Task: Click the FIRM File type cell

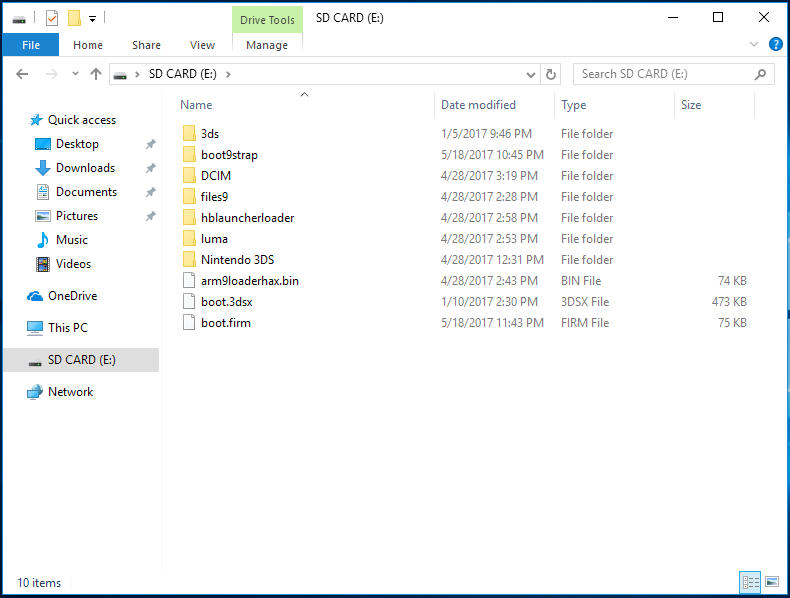Action: pos(585,322)
